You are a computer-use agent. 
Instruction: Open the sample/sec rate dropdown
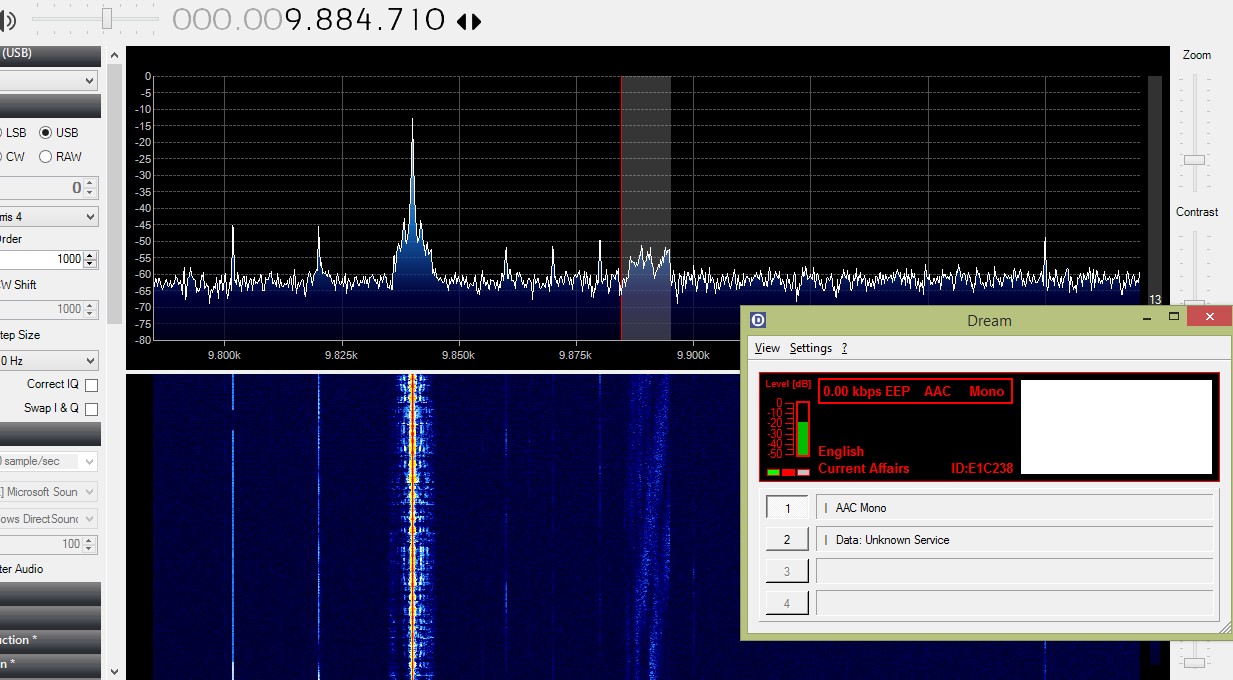coord(49,461)
